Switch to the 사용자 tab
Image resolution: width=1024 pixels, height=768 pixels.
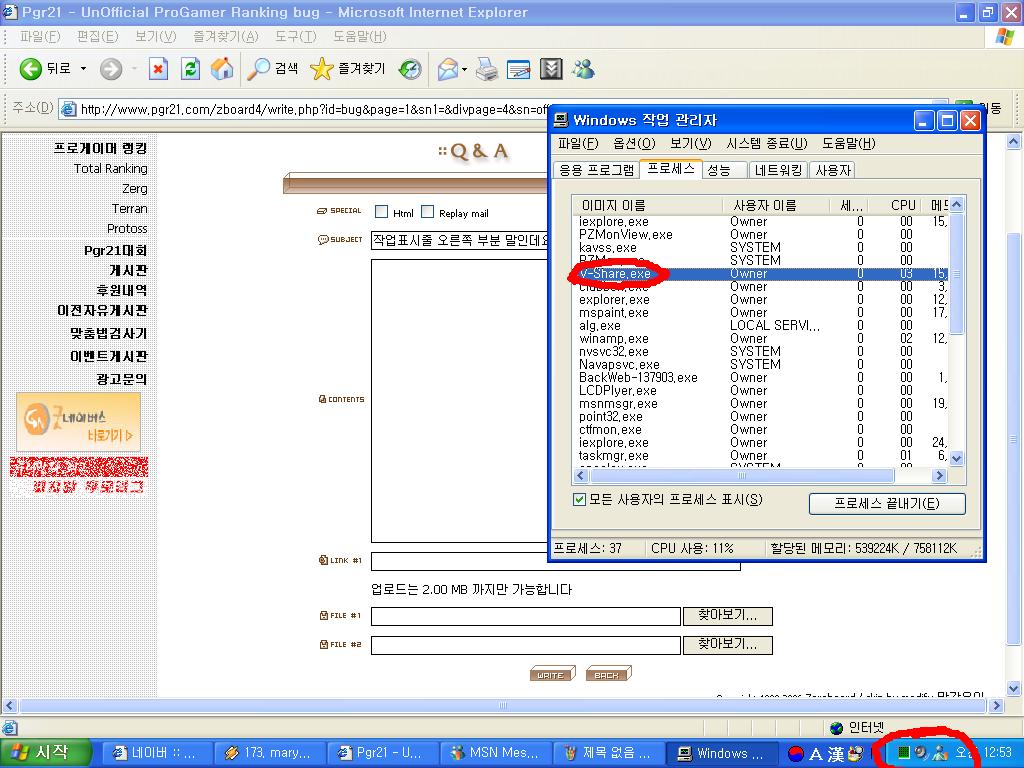coord(833,170)
